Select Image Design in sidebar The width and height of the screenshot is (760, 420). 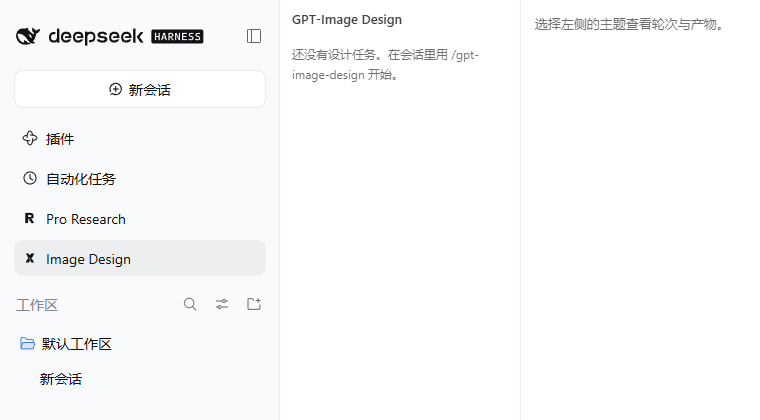tap(140, 259)
